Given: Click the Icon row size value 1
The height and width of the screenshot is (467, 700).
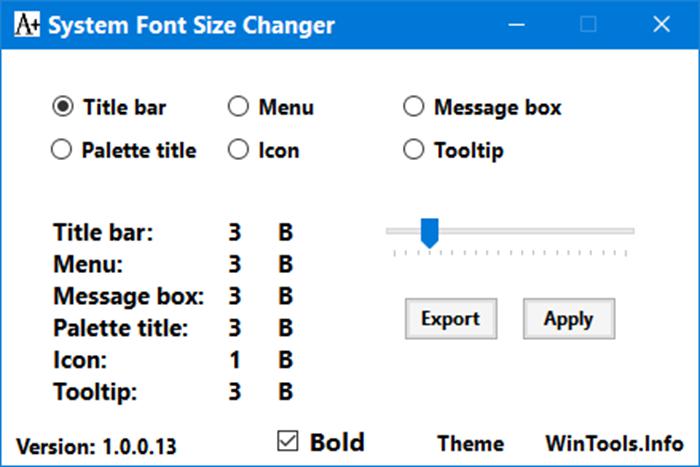Looking at the screenshot, I should pyautogui.click(x=235, y=360).
